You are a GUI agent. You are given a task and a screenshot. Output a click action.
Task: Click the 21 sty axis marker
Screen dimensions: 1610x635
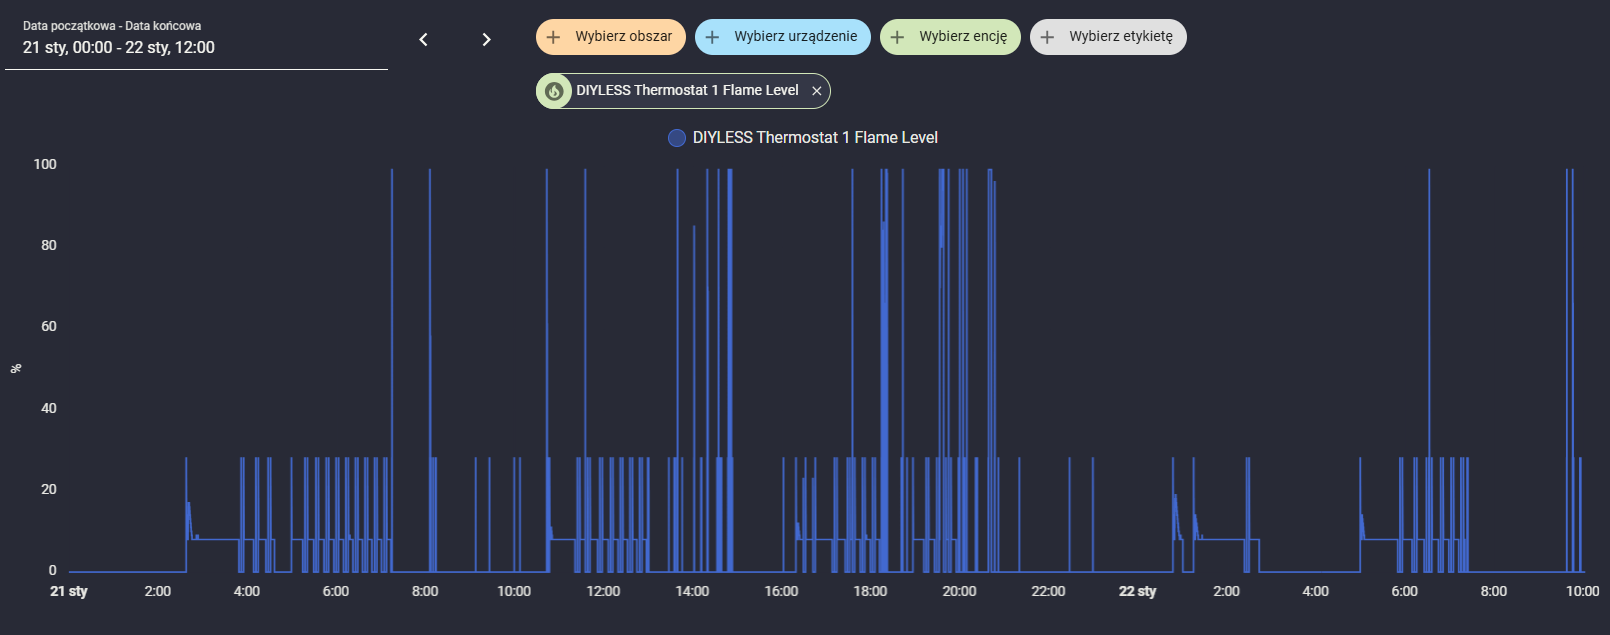click(x=69, y=591)
